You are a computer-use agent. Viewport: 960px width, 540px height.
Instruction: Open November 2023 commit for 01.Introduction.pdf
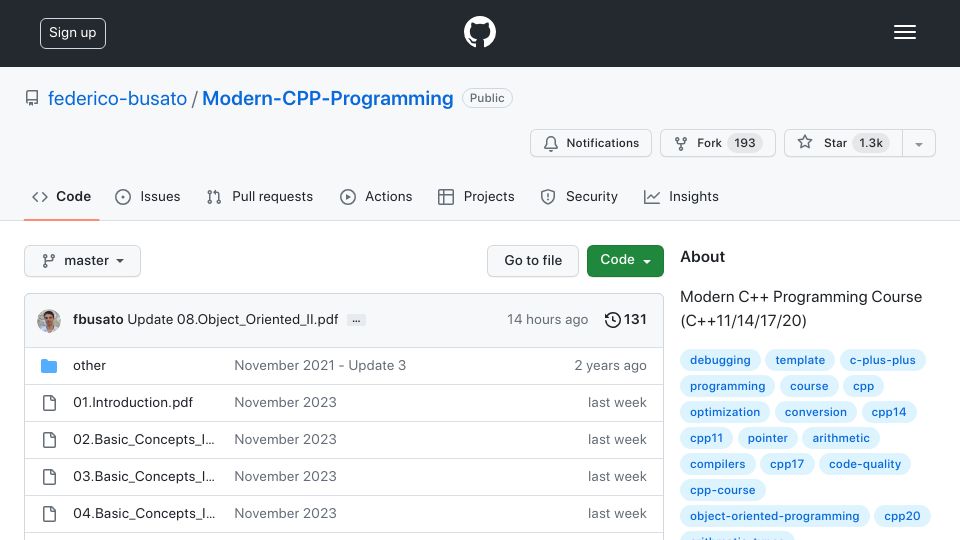(285, 402)
